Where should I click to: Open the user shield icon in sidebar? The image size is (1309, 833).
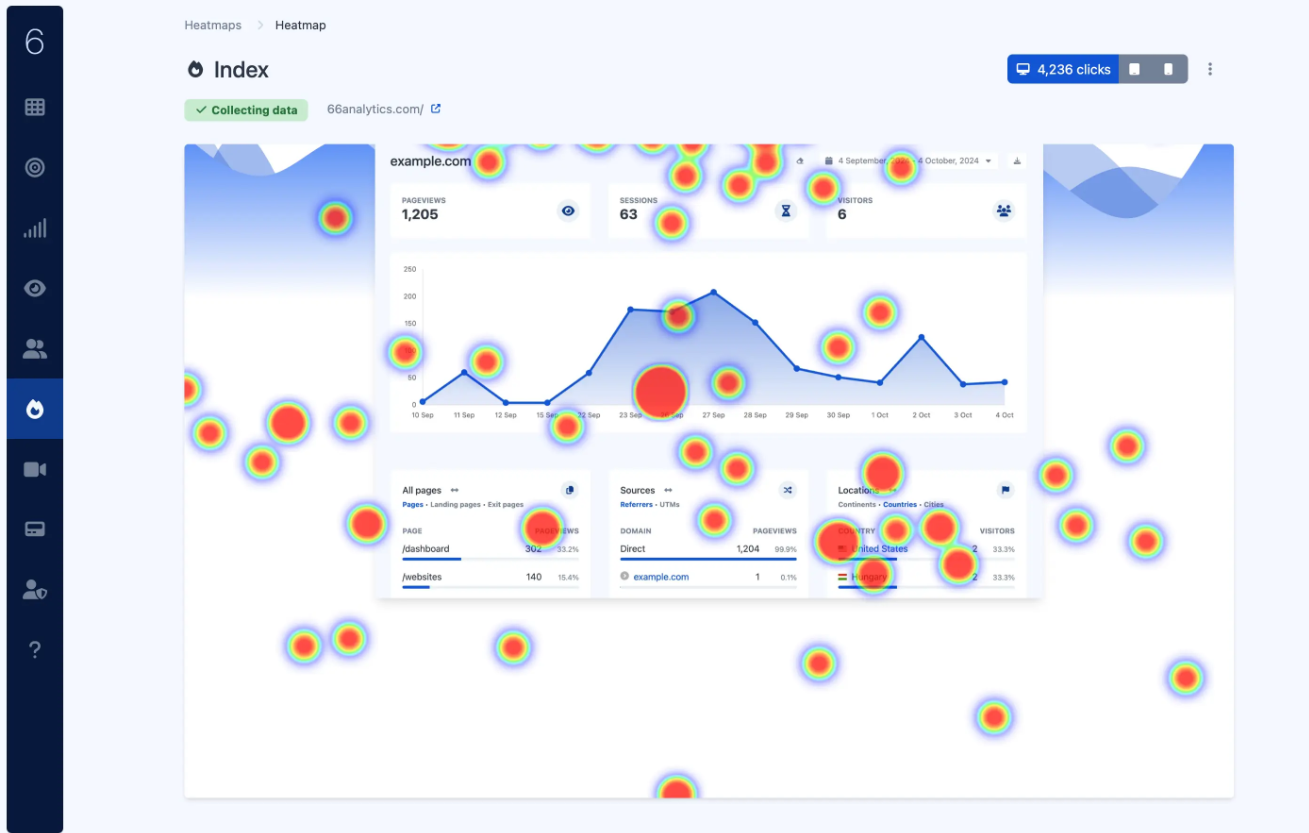pos(35,590)
